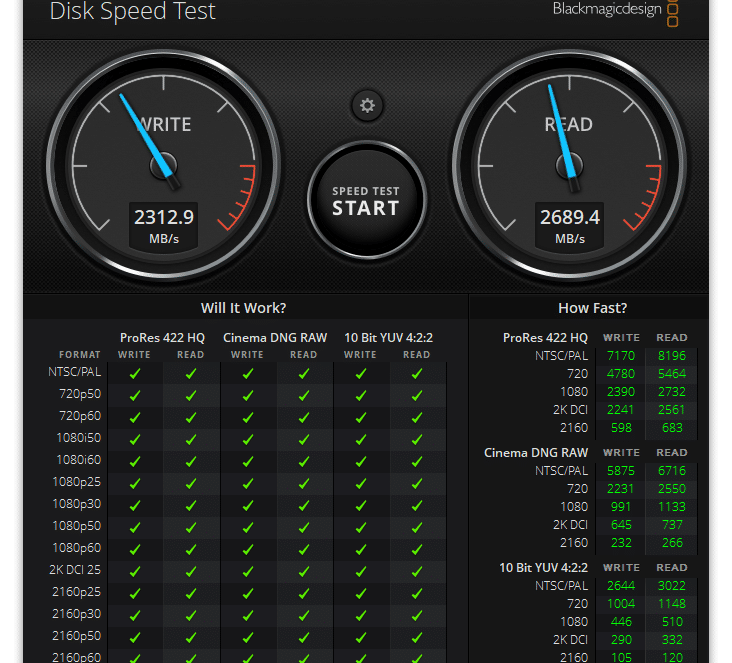Click the 720p60 Cinema DNG write checkmark
Screen dimensions: 732x663
click(x=248, y=417)
